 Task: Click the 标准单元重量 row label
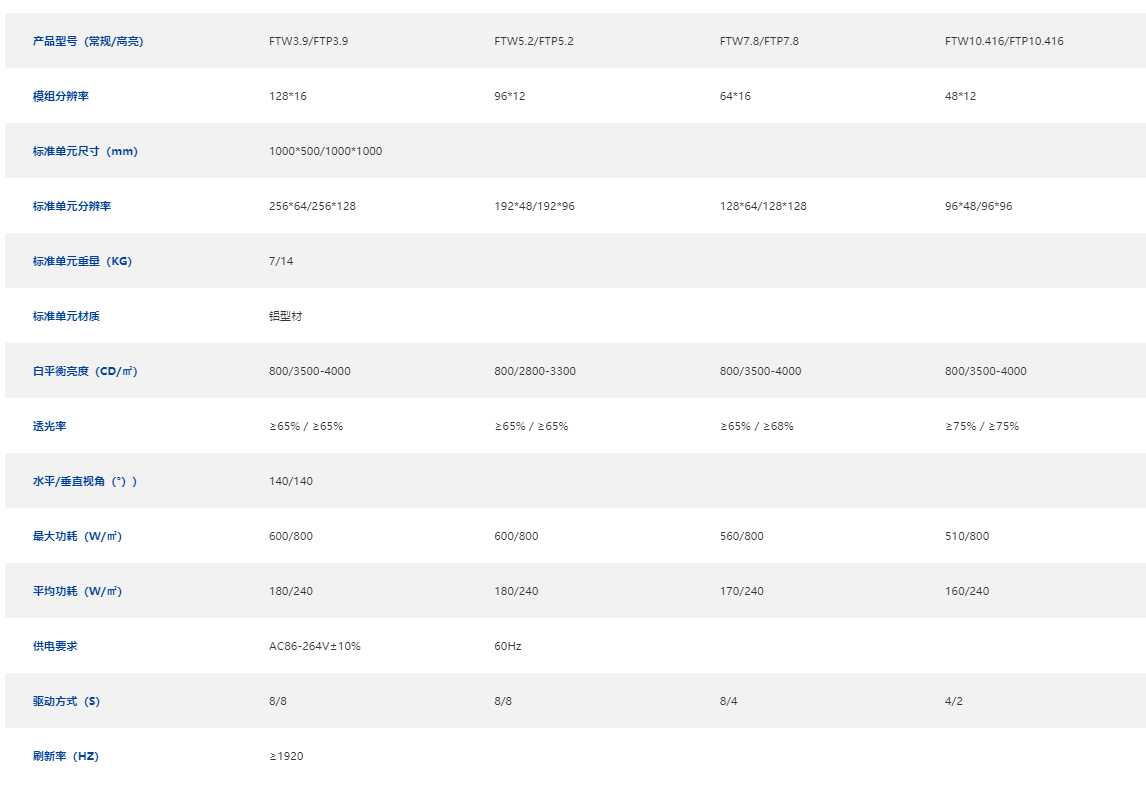[82, 261]
